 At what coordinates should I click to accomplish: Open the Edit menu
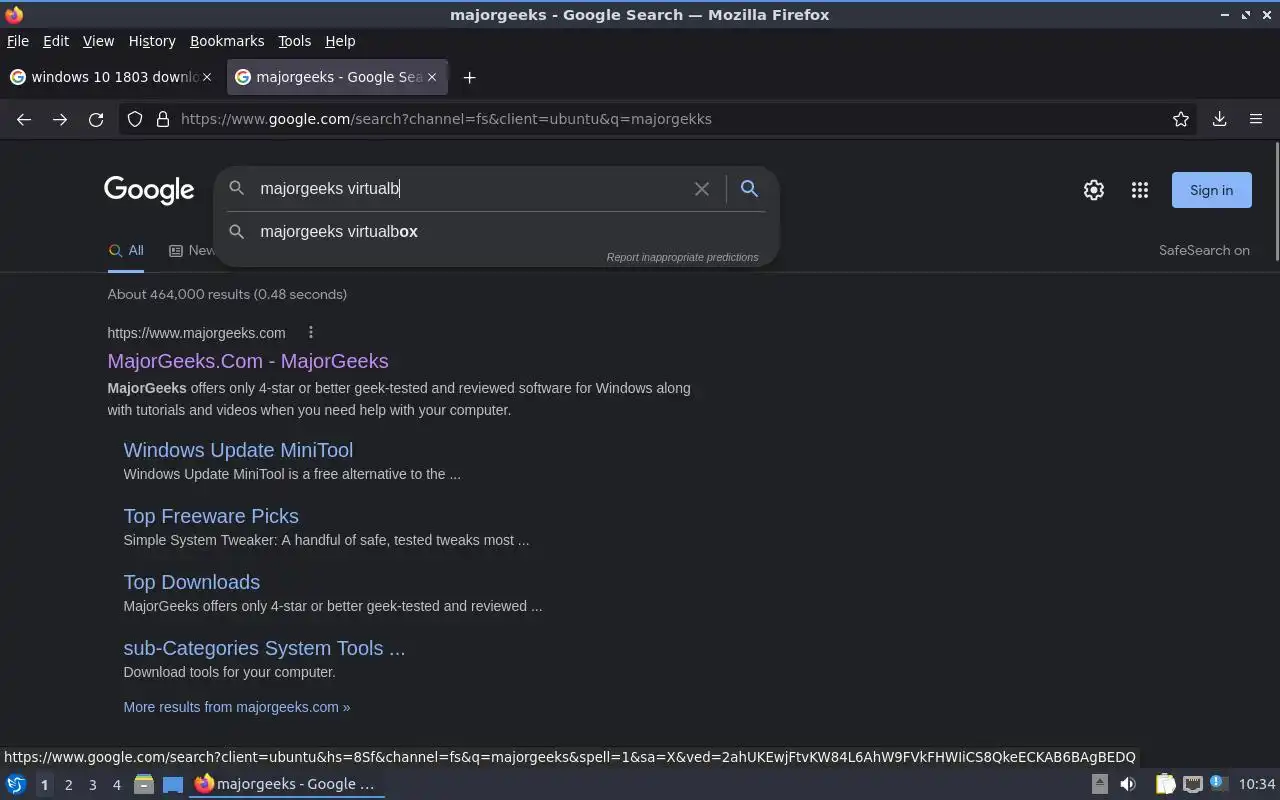pos(56,41)
